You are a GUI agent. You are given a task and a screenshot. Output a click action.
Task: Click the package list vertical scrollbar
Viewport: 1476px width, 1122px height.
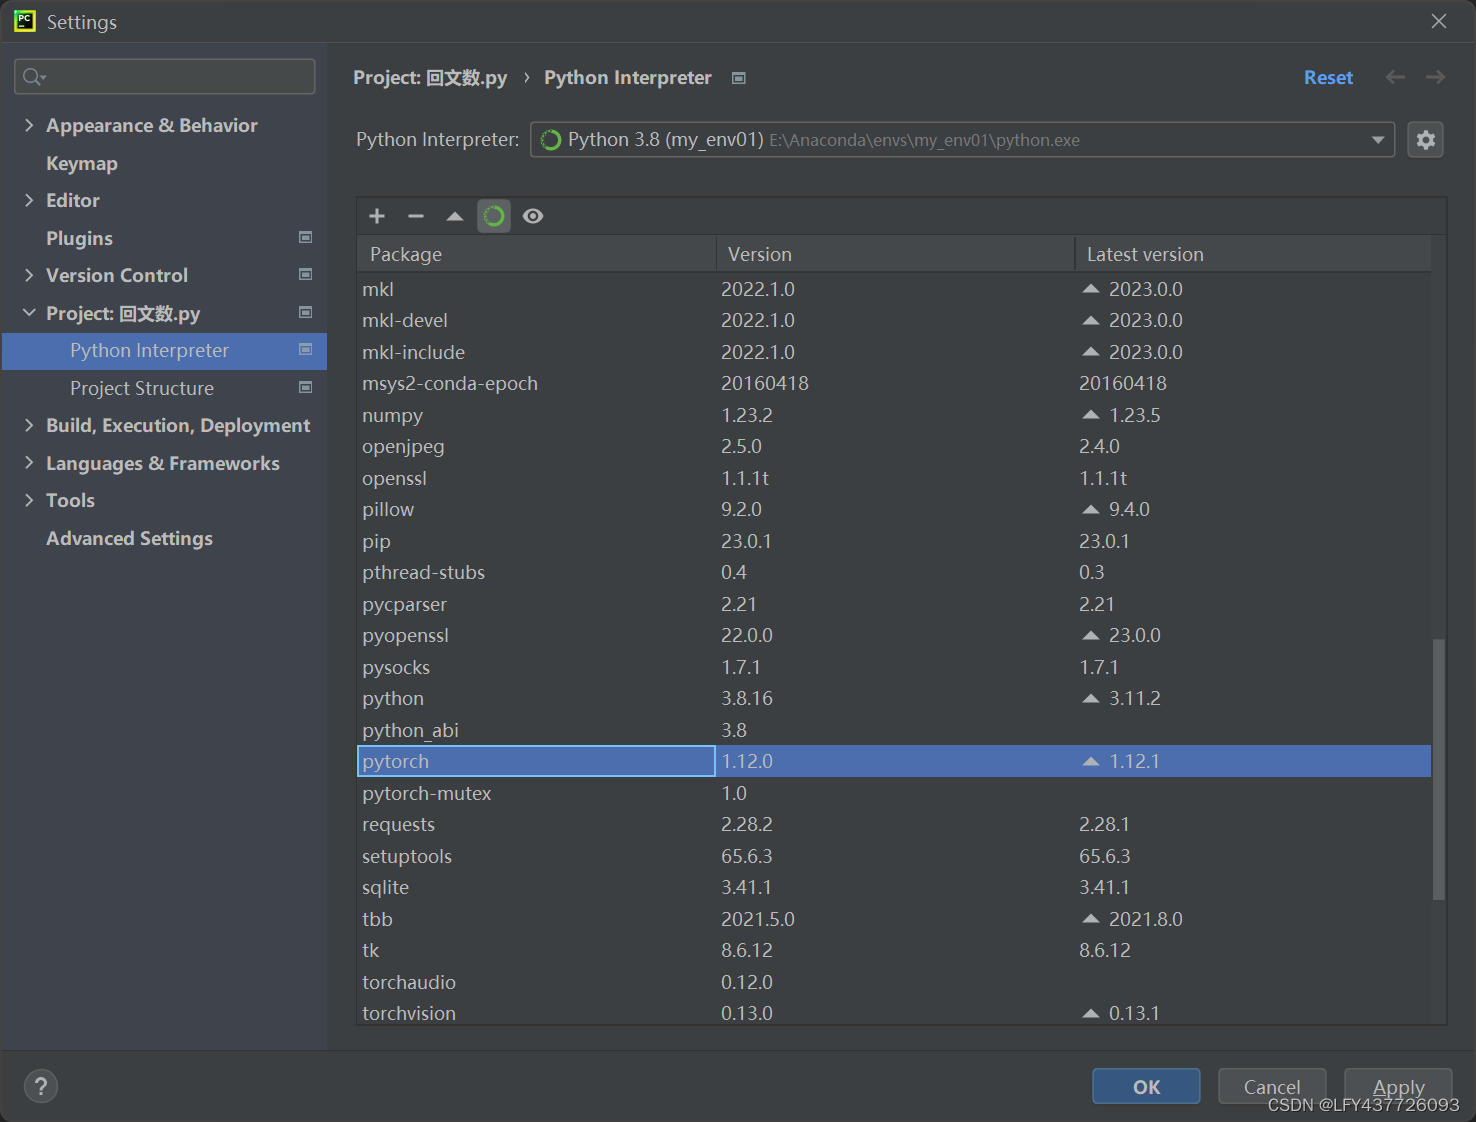(1439, 770)
